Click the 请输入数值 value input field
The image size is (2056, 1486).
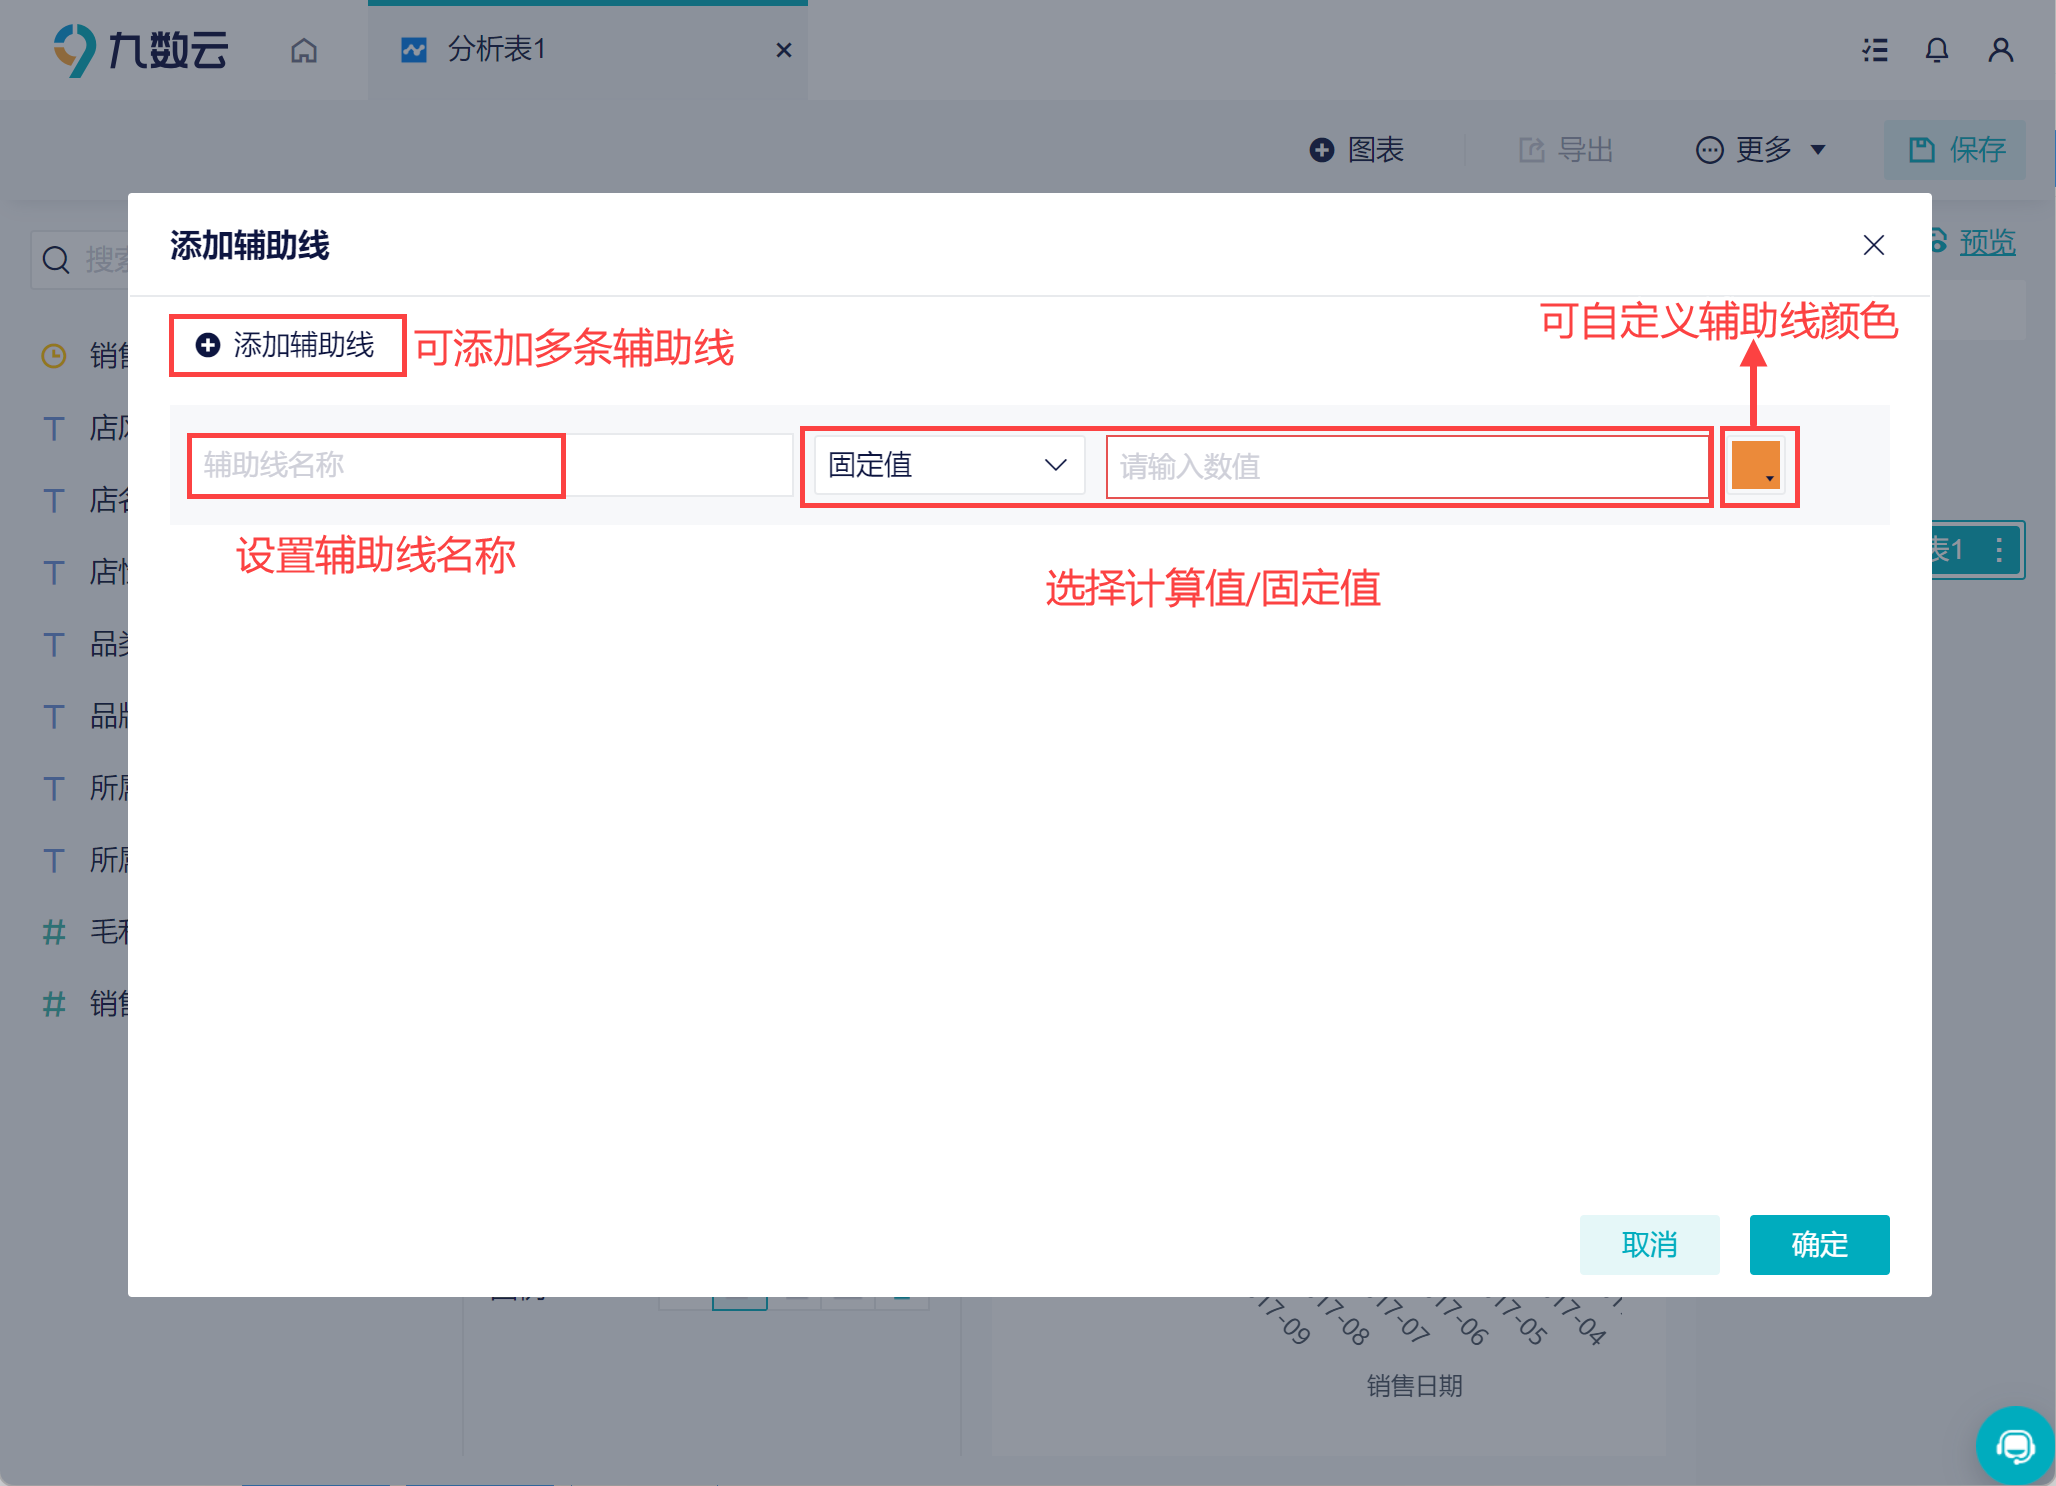click(1406, 466)
